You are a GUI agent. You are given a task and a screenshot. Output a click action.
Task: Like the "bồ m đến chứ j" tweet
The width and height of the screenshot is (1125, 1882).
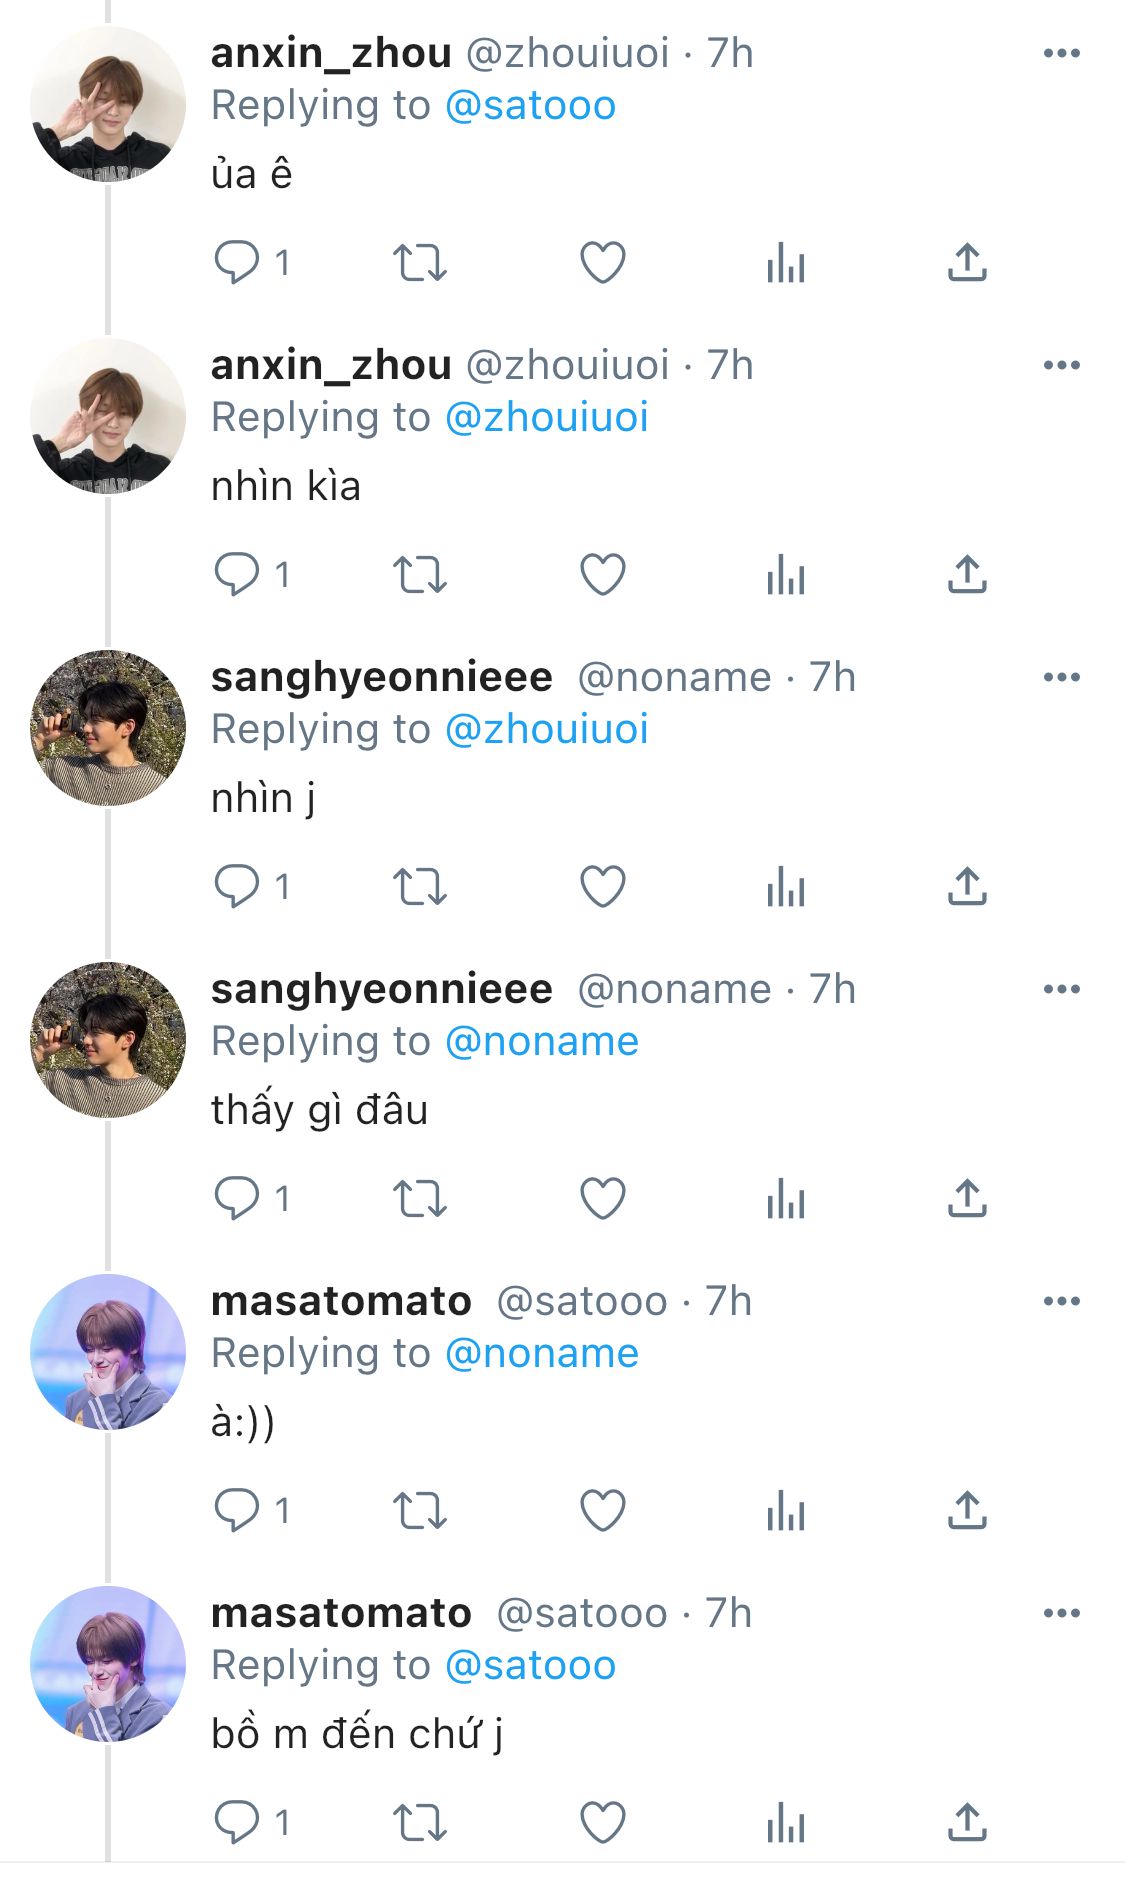pos(603,1823)
